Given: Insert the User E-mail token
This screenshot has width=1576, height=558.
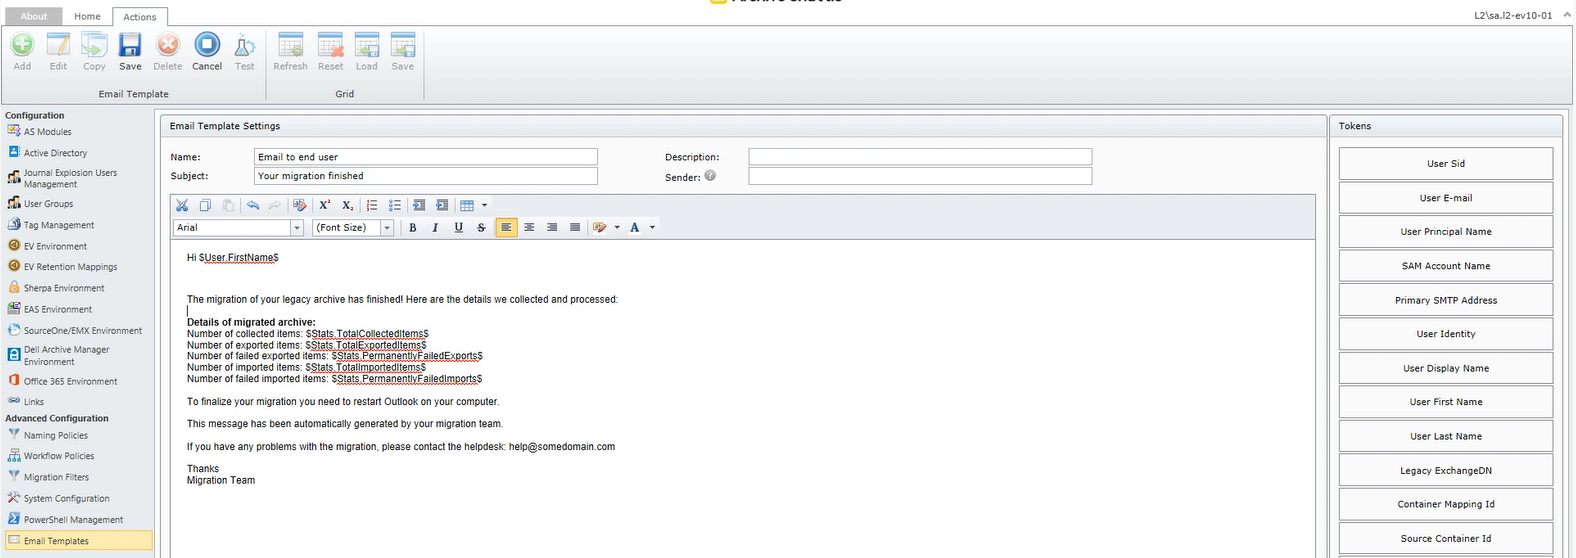Looking at the screenshot, I should coord(1445,198).
